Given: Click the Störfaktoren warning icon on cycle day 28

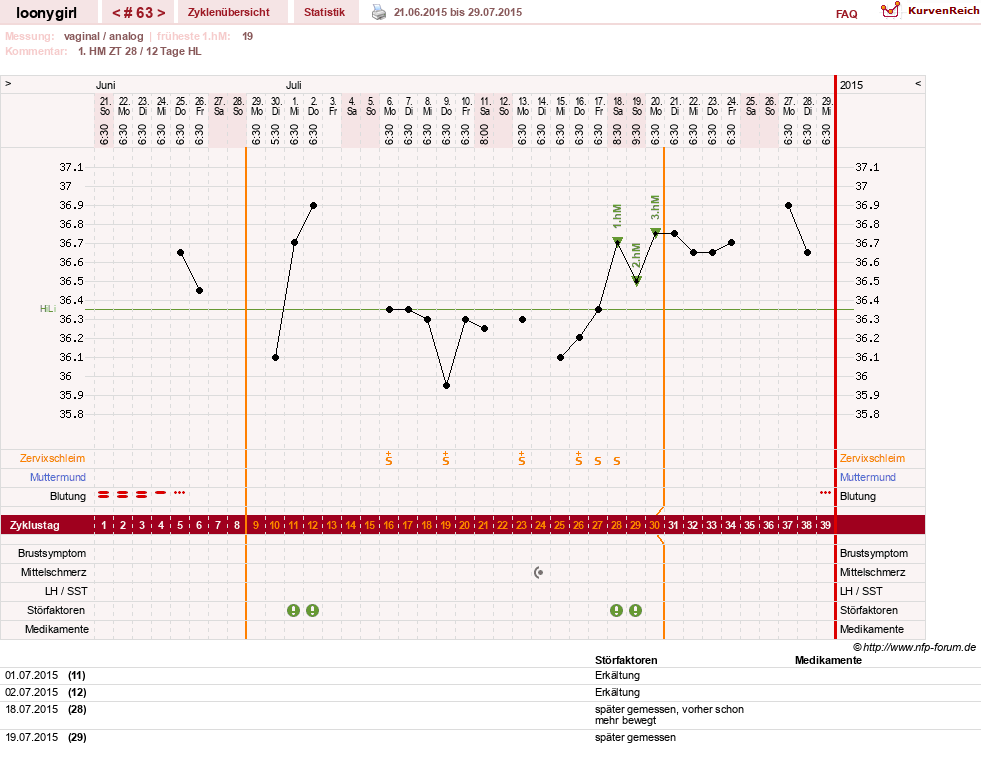Looking at the screenshot, I should click(616, 610).
